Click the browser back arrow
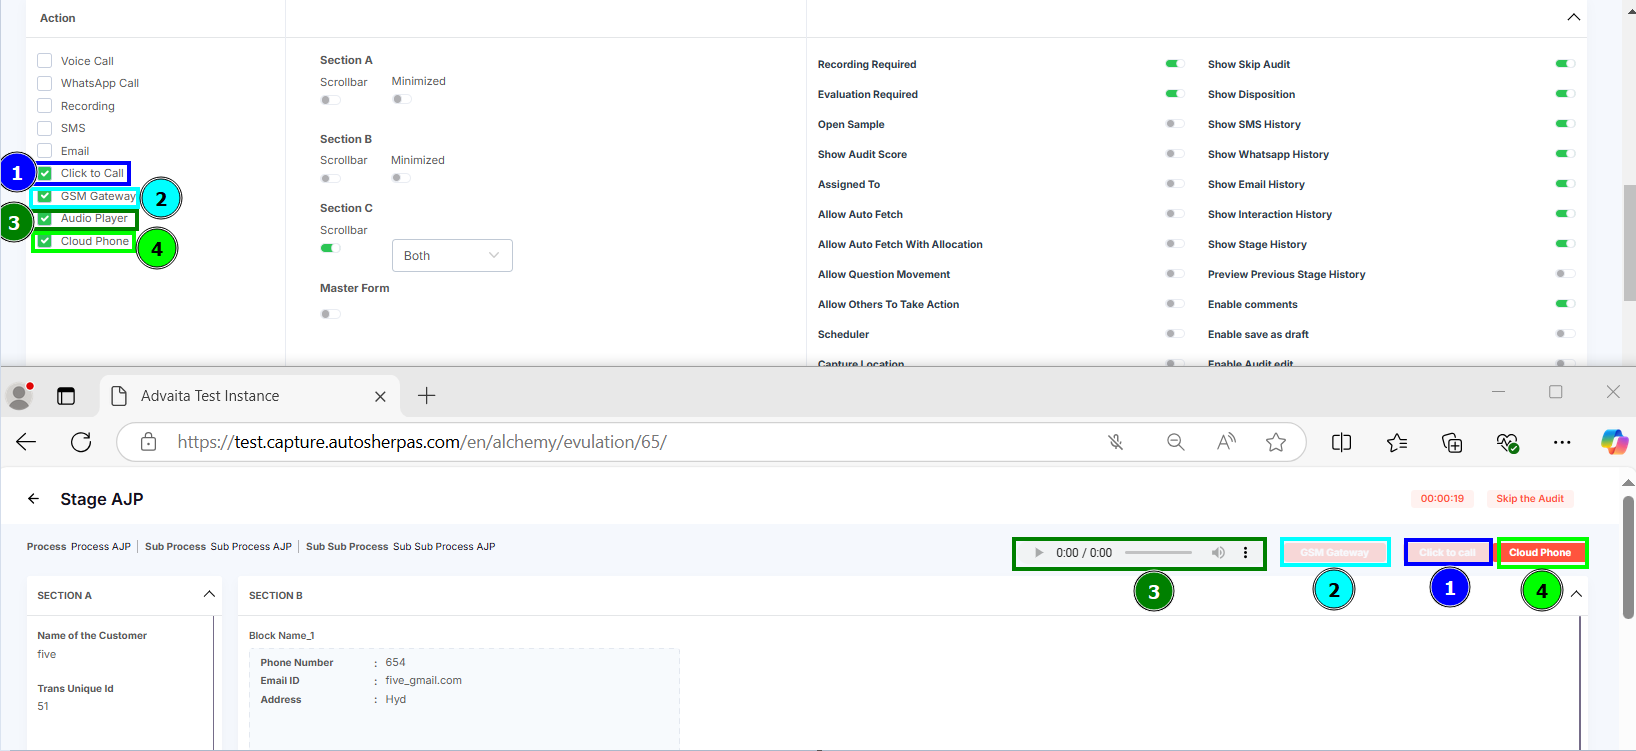The height and width of the screenshot is (751, 1636). point(26,442)
